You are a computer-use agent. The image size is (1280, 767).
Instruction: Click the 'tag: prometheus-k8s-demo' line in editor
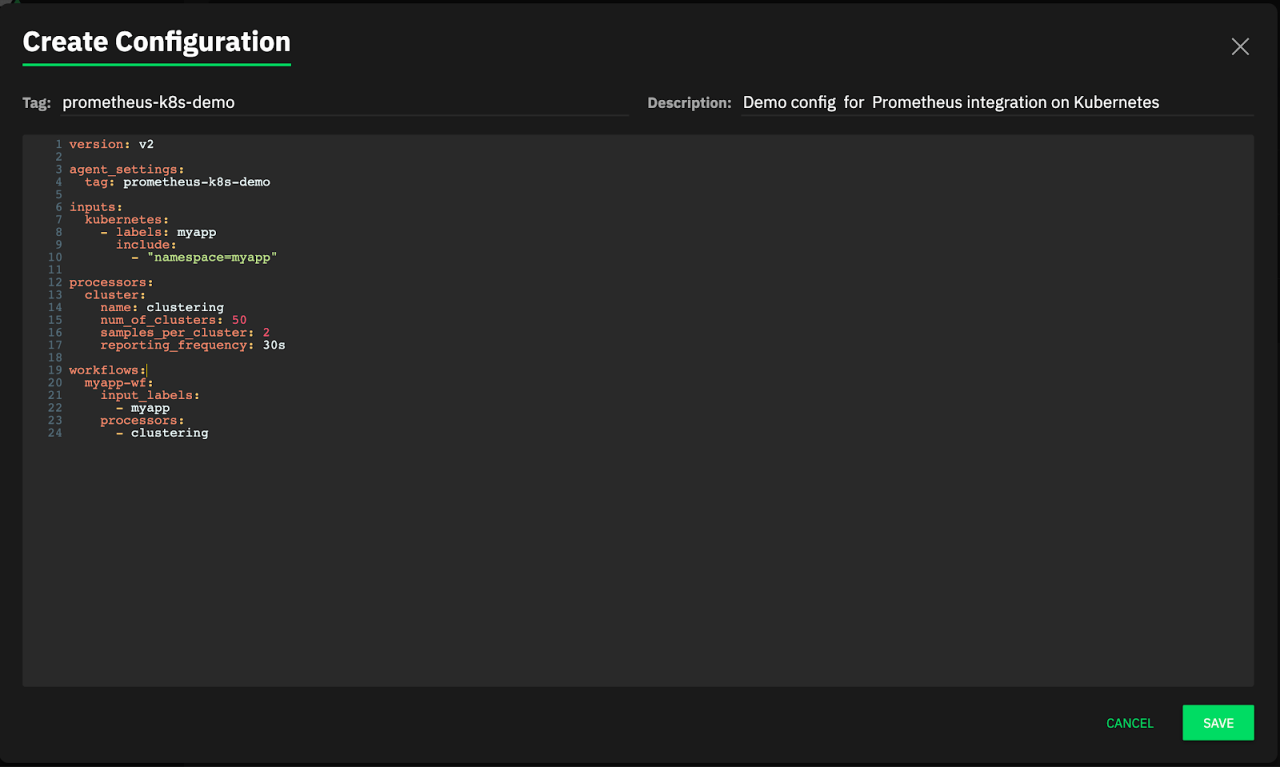(x=177, y=182)
